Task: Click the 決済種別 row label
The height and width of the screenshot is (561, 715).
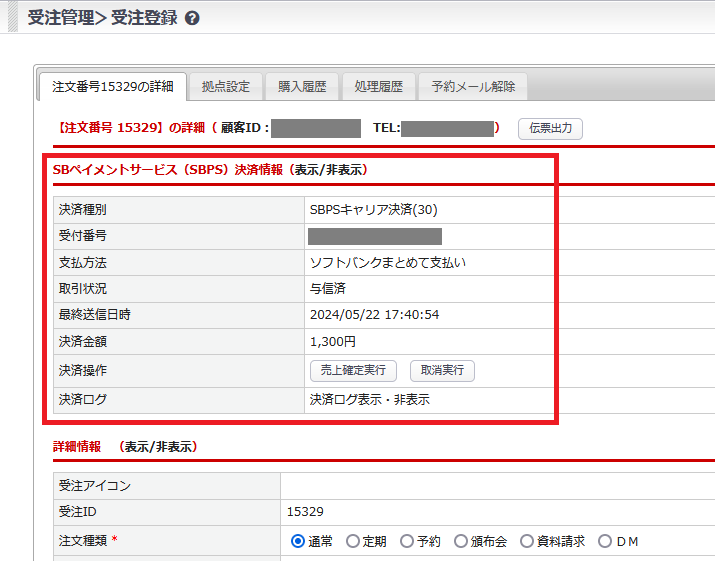Action: pos(83,210)
